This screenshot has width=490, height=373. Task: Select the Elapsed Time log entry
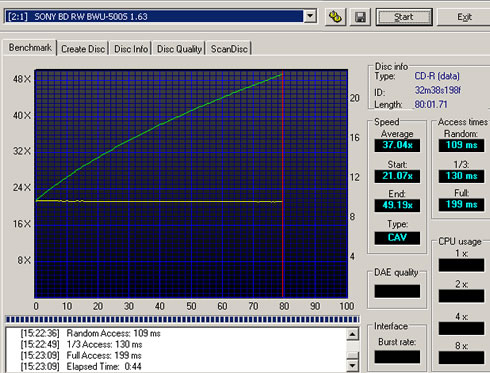[81, 366]
